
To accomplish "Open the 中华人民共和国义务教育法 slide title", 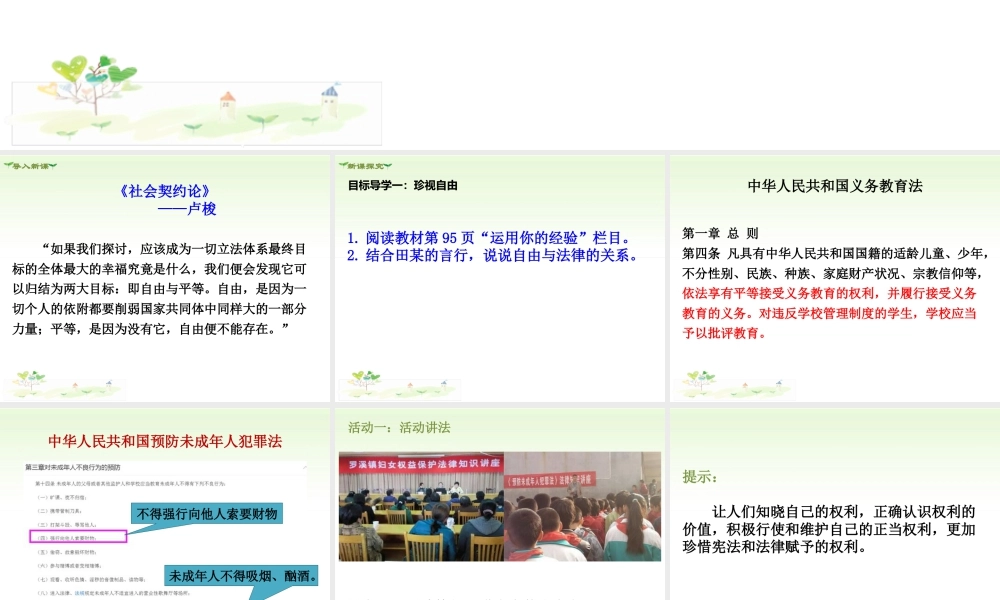I will click(x=835, y=185).
